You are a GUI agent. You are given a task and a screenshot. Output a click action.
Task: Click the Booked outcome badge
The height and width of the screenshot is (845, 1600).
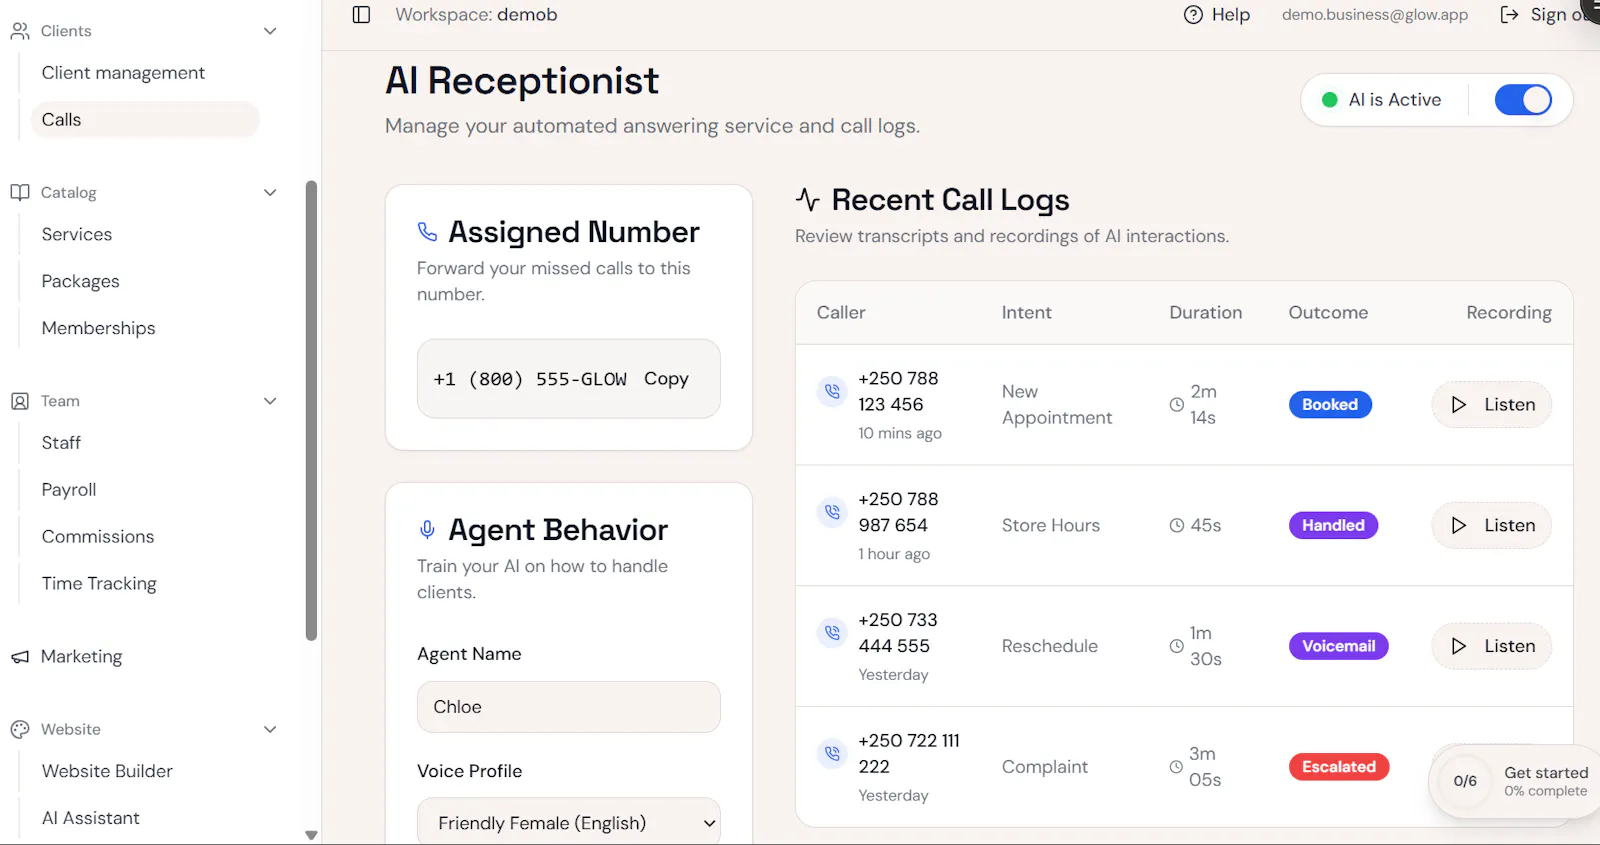click(1330, 405)
